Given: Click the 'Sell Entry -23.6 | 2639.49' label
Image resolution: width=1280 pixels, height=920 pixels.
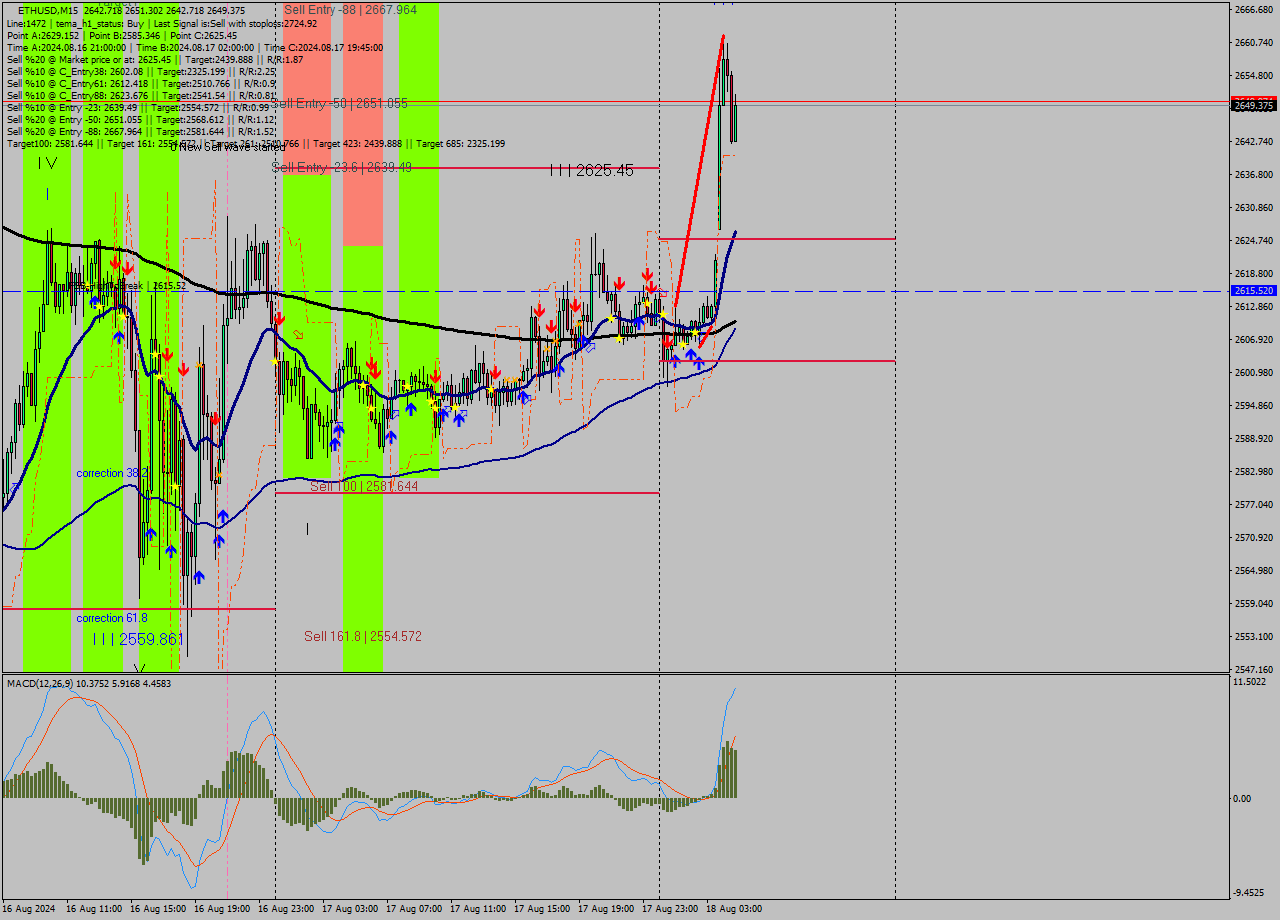Looking at the screenshot, I should [342, 167].
